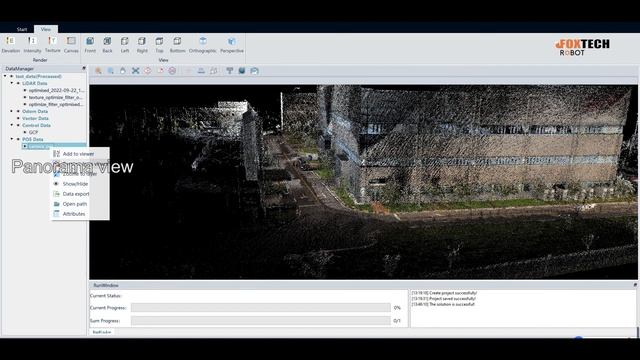
Task: Click the 'Create project successfully' log line
Action: tap(444, 293)
